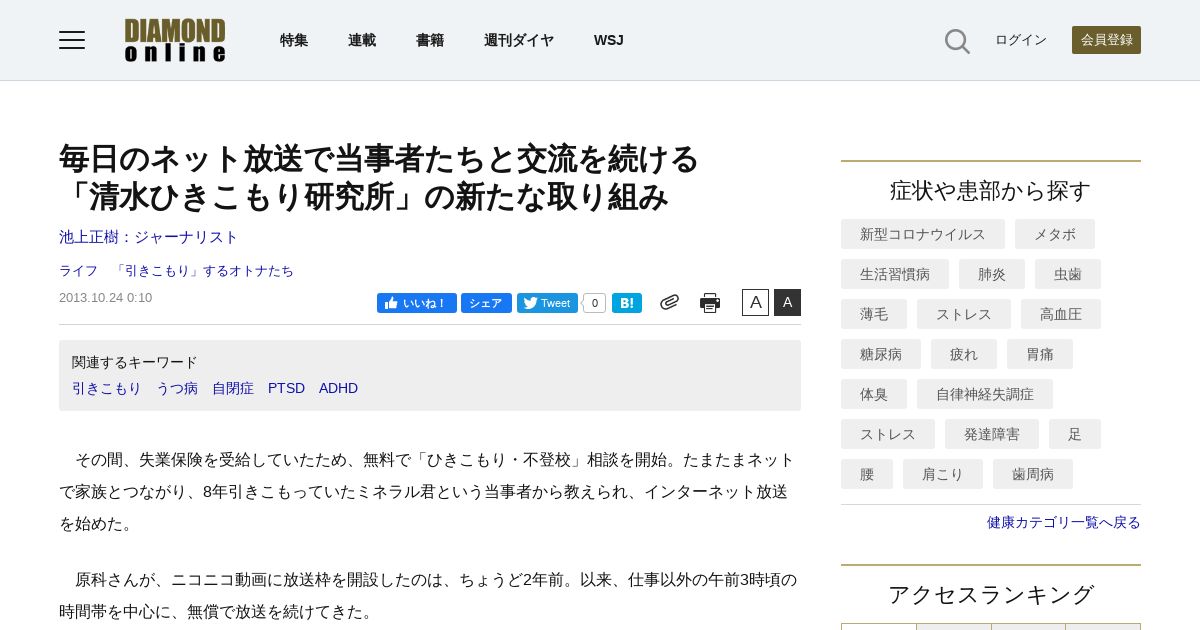Select the 糖尿病 tag
This screenshot has width=1200, height=630.
881,354
